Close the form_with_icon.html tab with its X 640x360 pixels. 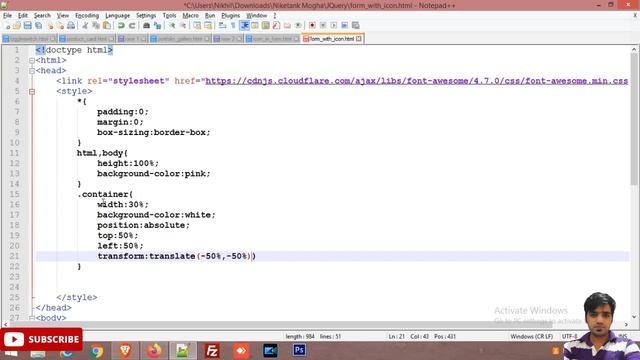358,39
